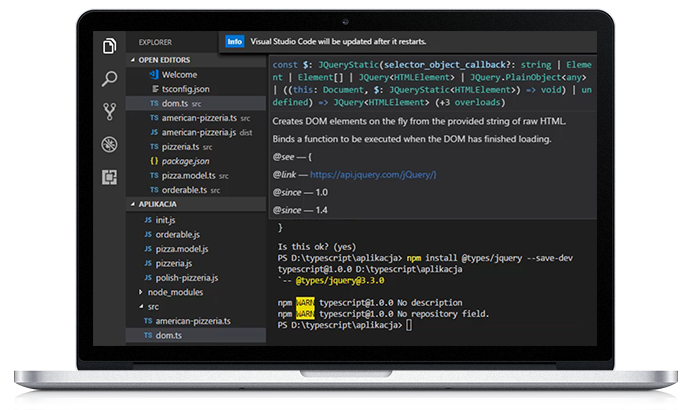Click '@types/jquery@3.3.0' in terminal output
The image size is (695, 410).
coord(340,281)
